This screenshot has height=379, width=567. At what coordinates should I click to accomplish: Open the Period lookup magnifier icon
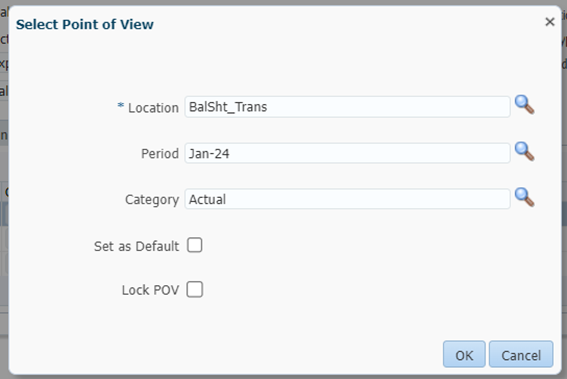point(524,151)
